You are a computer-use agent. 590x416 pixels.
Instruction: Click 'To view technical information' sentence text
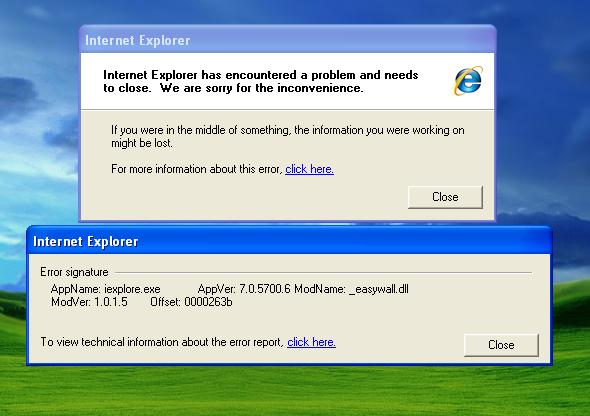[162, 342]
